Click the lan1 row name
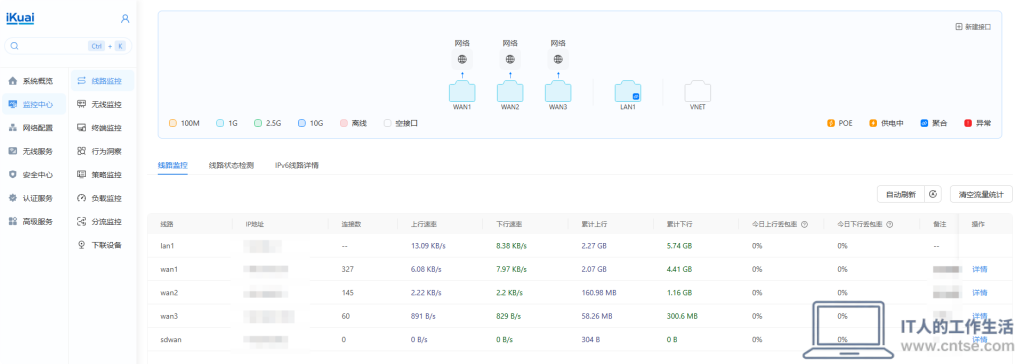Screen dimensions: 1023x364 point(168,245)
